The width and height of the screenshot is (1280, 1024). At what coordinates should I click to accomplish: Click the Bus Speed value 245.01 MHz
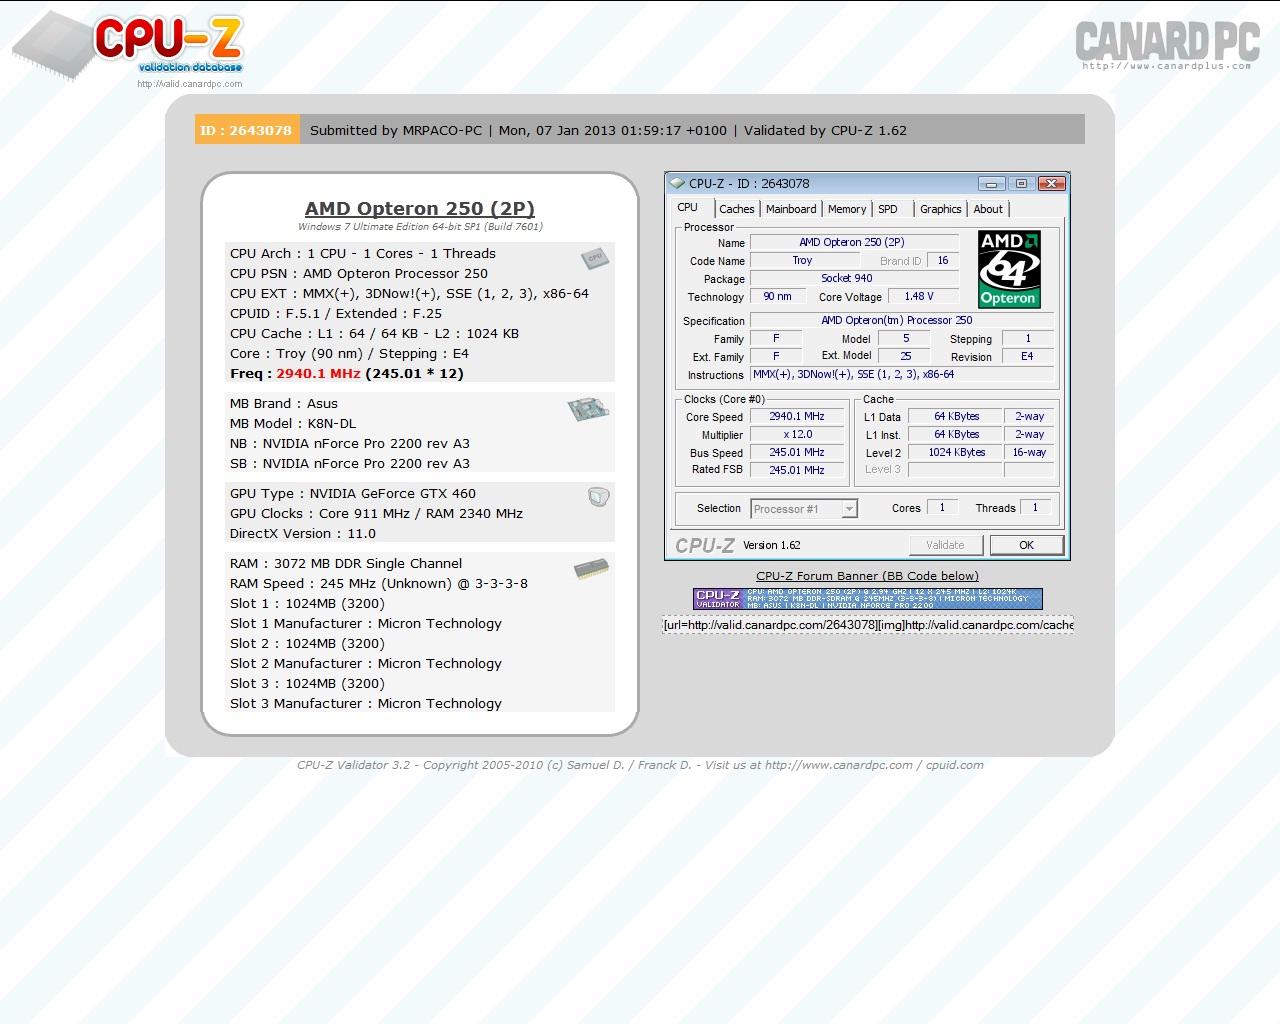[797, 452]
